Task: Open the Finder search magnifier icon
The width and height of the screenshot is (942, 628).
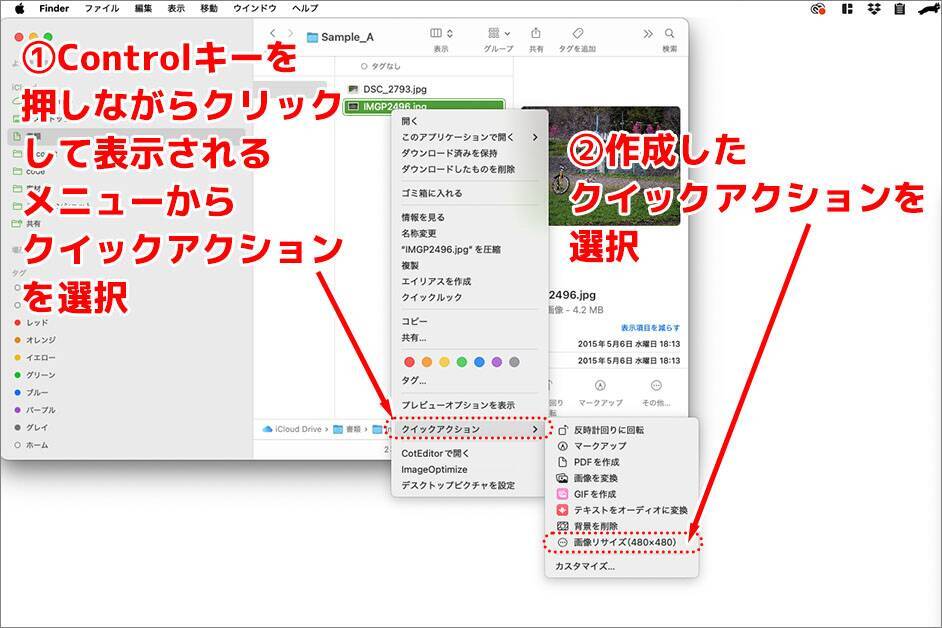Action: pos(669,35)
